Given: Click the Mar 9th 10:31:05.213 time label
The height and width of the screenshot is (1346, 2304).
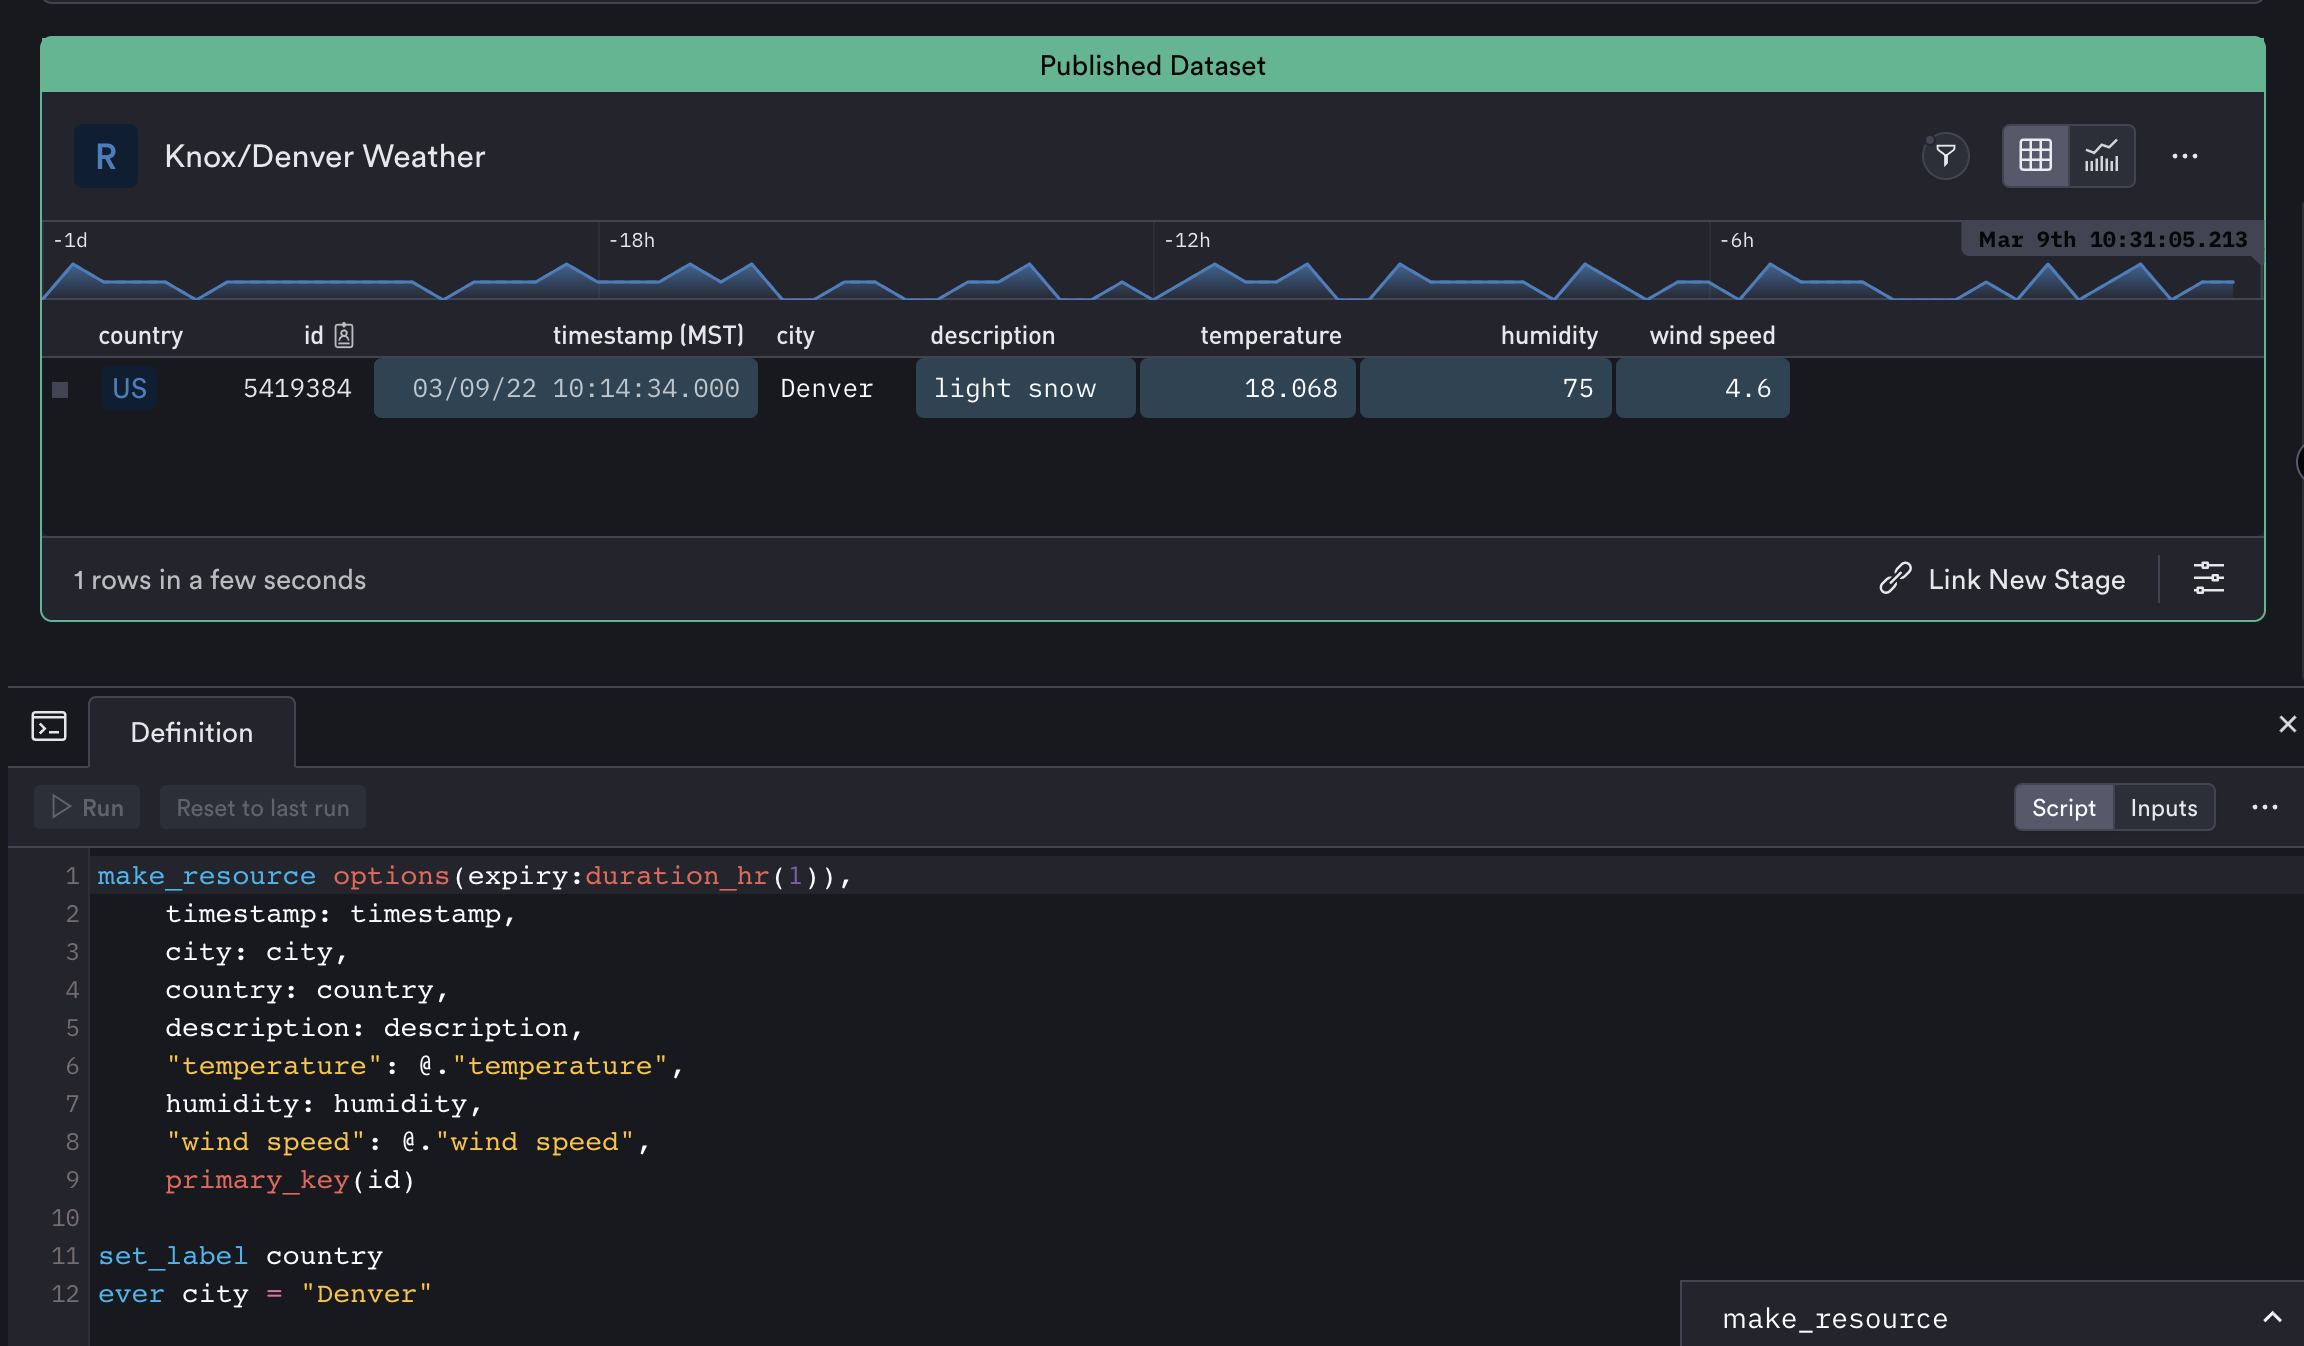Looking at the screenshot, I should (x=2112, y=240).
